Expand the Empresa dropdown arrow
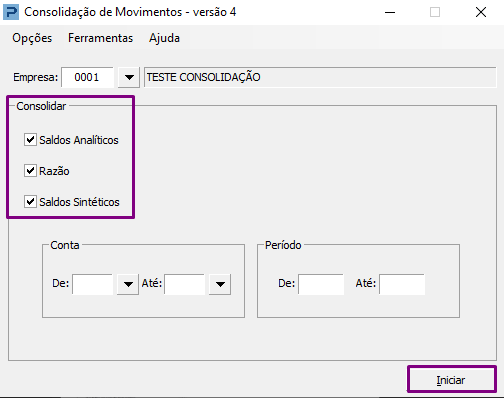The width and height of the screenshot is (504, 398). coord(129,77)
